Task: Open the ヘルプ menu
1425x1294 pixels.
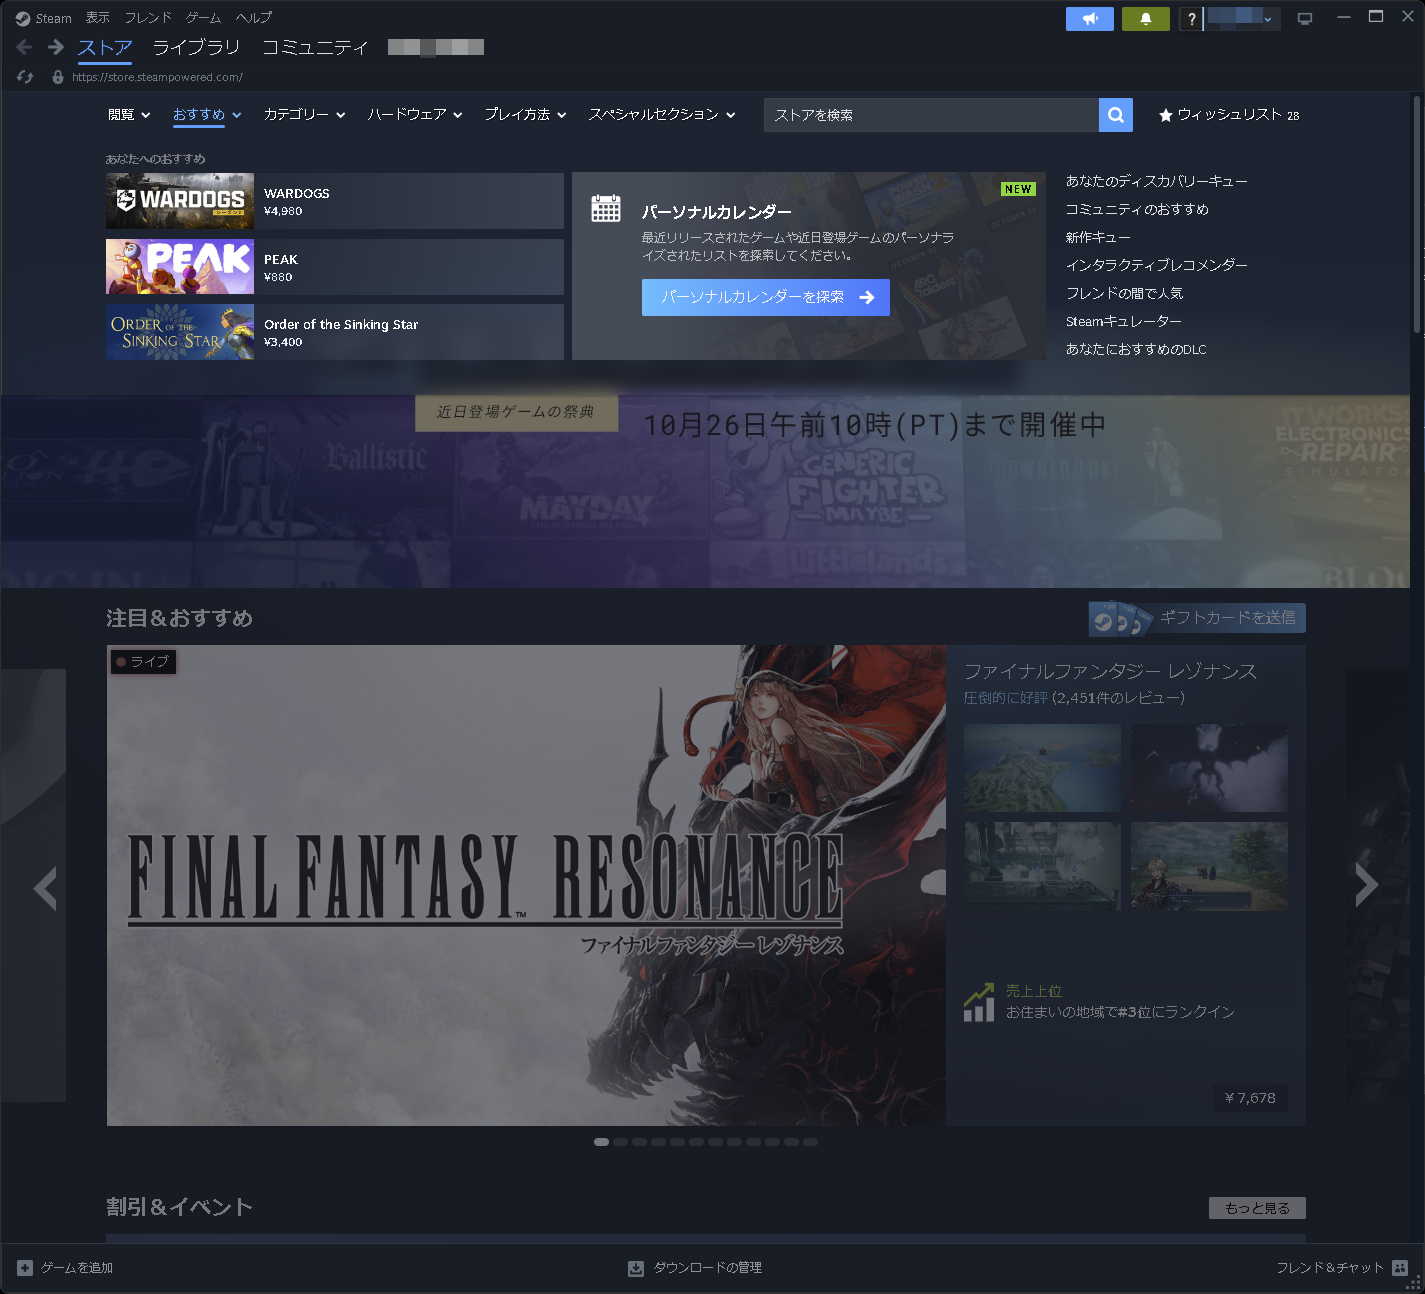Action: (254, 18)
